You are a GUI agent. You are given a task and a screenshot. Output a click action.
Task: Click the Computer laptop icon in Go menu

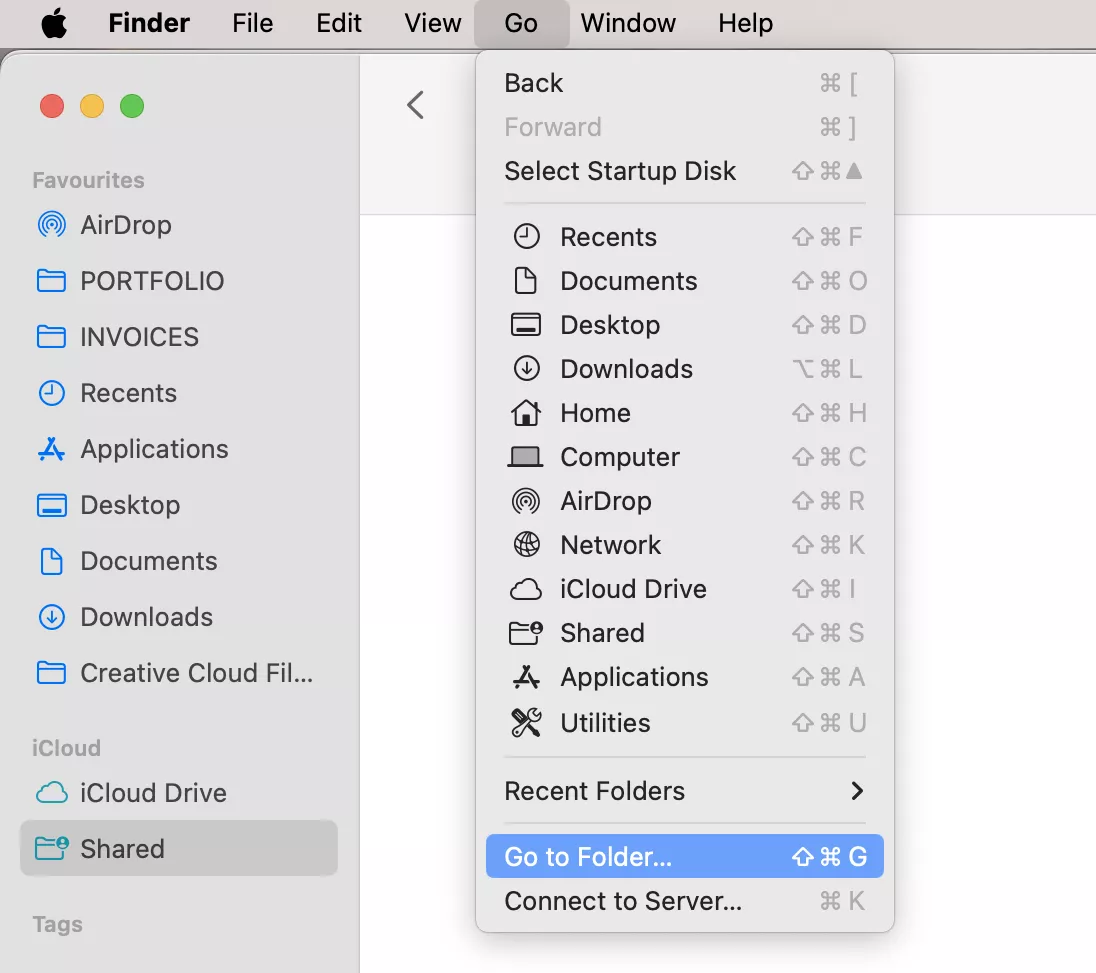(x=526, y=457)
